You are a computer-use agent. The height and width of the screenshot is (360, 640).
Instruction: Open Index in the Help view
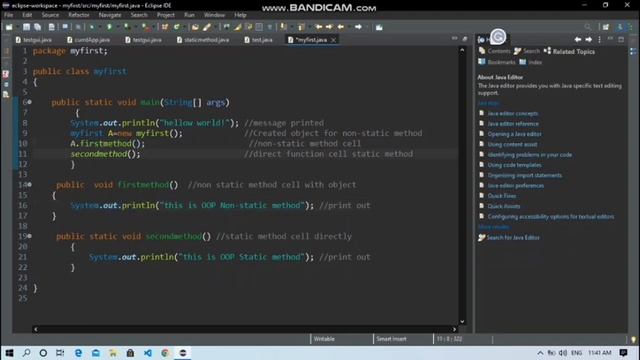pos(531,62)
